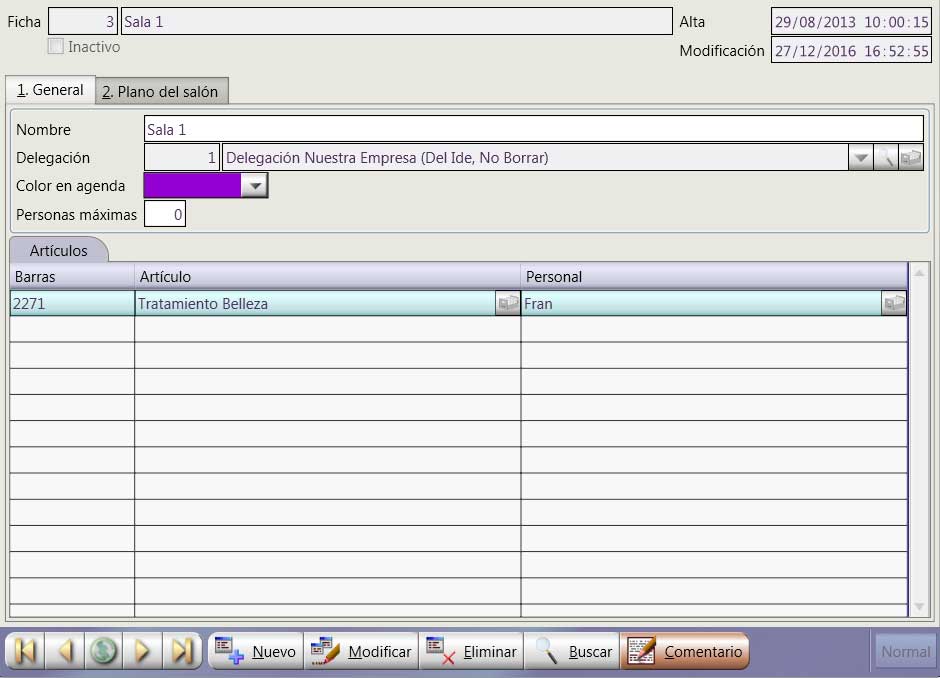Click the Personas máximas field

(165, 214)
